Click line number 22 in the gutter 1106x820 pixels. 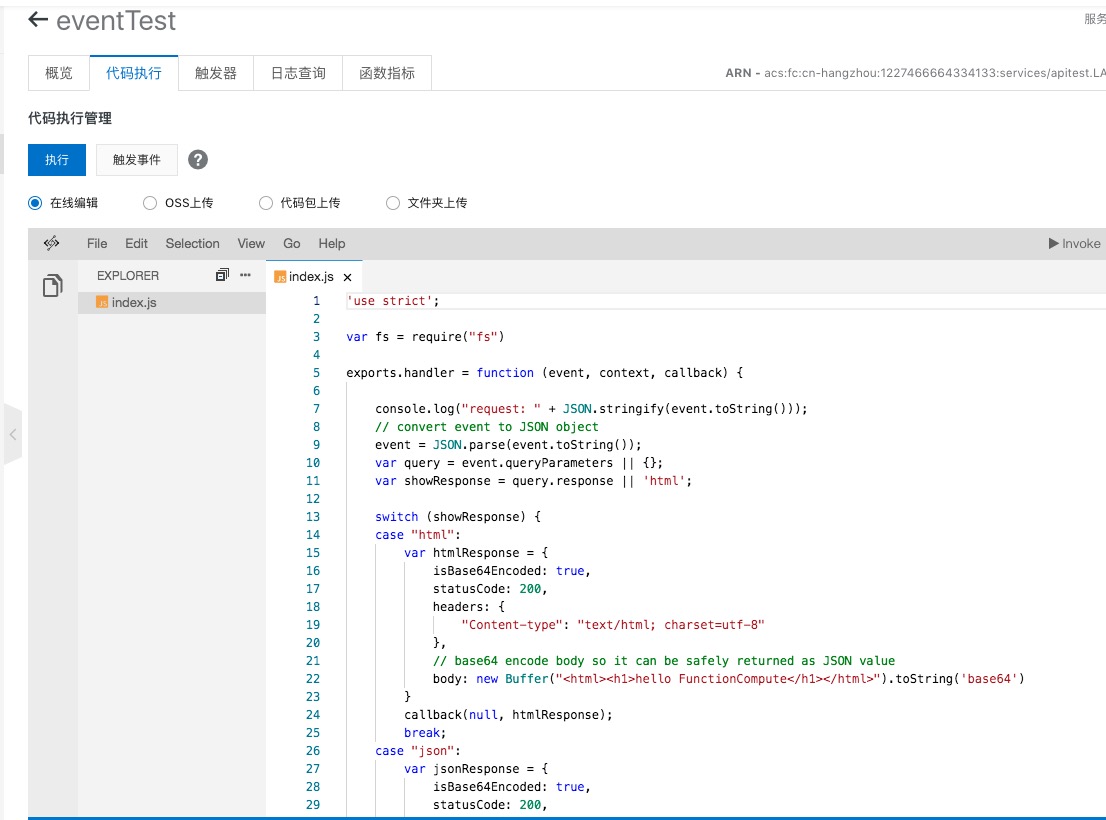(x=312, y=679)
